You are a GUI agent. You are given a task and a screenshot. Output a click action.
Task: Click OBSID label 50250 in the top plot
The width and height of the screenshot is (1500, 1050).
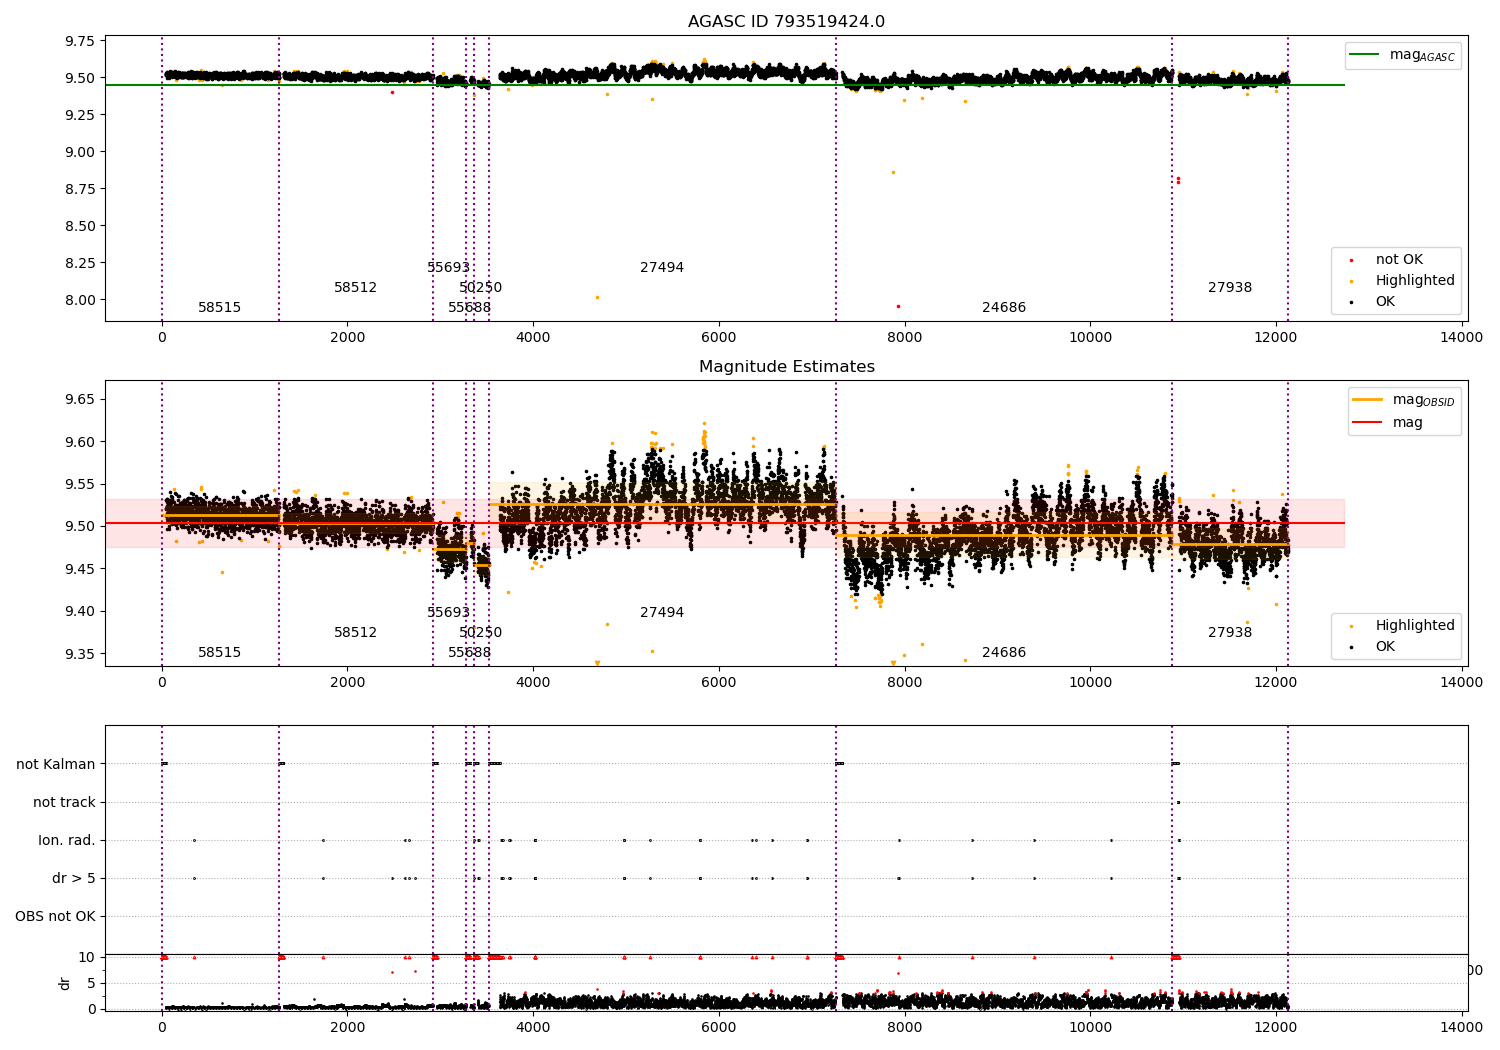click(x=480, y=288)
